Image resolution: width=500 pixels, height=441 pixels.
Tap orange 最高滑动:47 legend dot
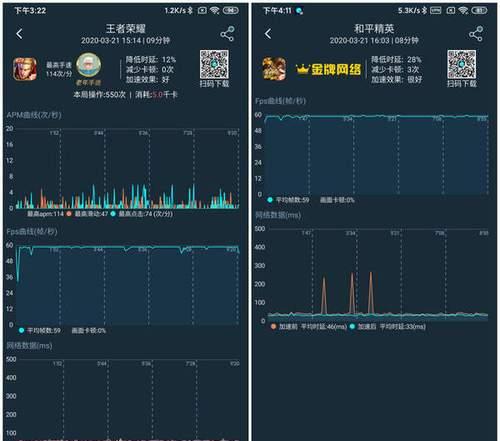[x=69, y=214]
